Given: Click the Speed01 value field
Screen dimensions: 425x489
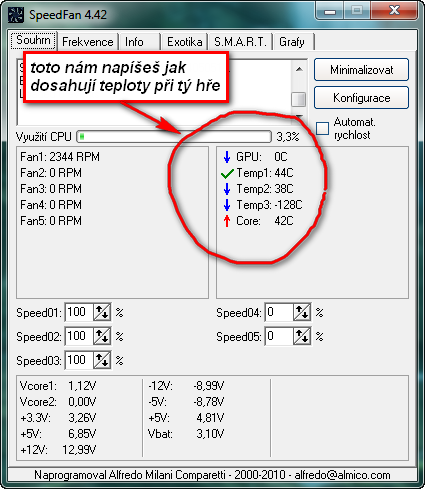Looking at the screenshot, I should [x=79, y=312].
